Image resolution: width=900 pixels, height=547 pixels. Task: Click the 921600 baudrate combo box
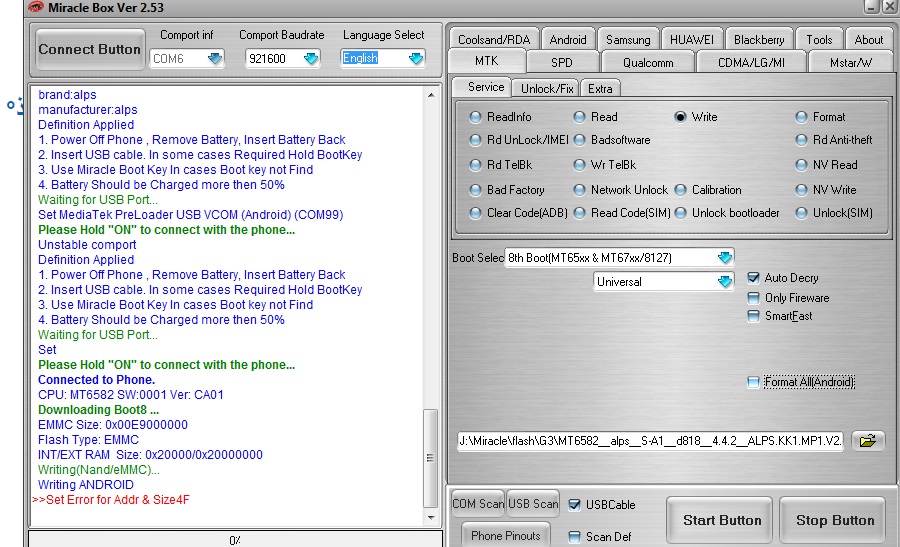282,59
